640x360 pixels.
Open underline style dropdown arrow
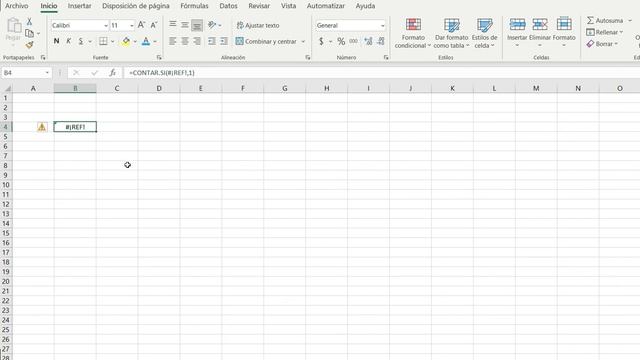[90, 42]
